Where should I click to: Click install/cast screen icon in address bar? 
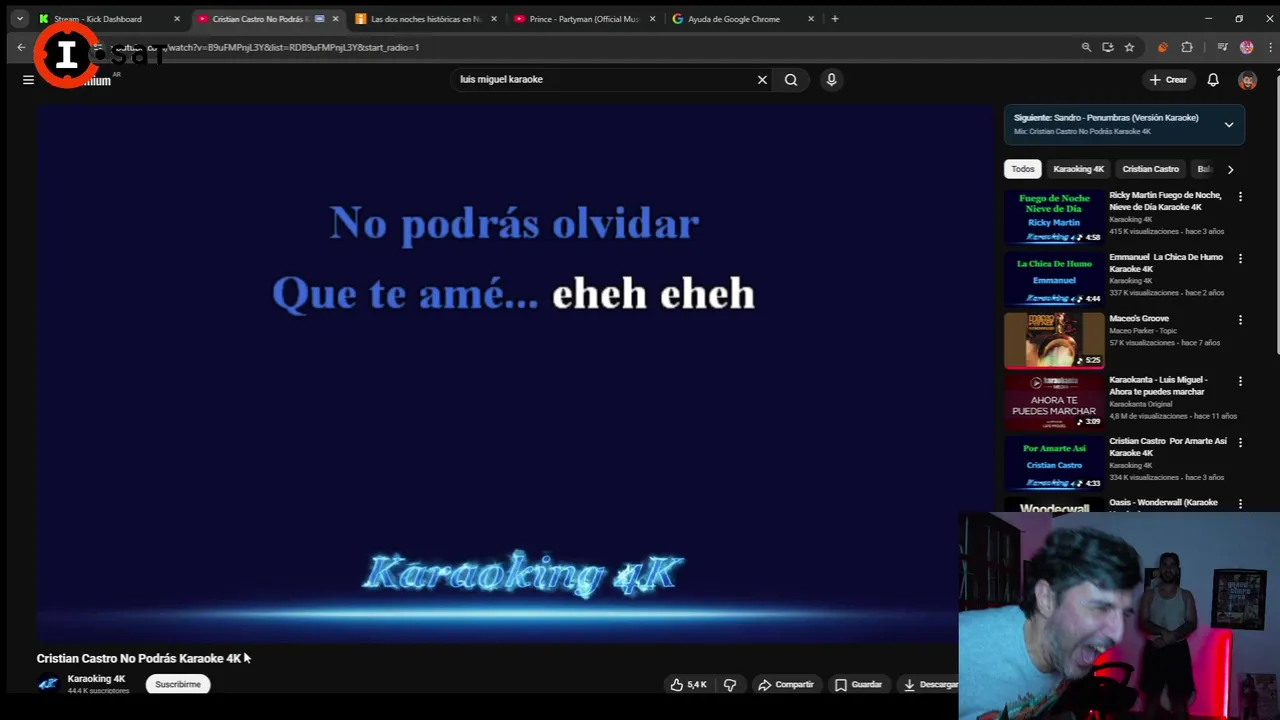pos(1107,47)
